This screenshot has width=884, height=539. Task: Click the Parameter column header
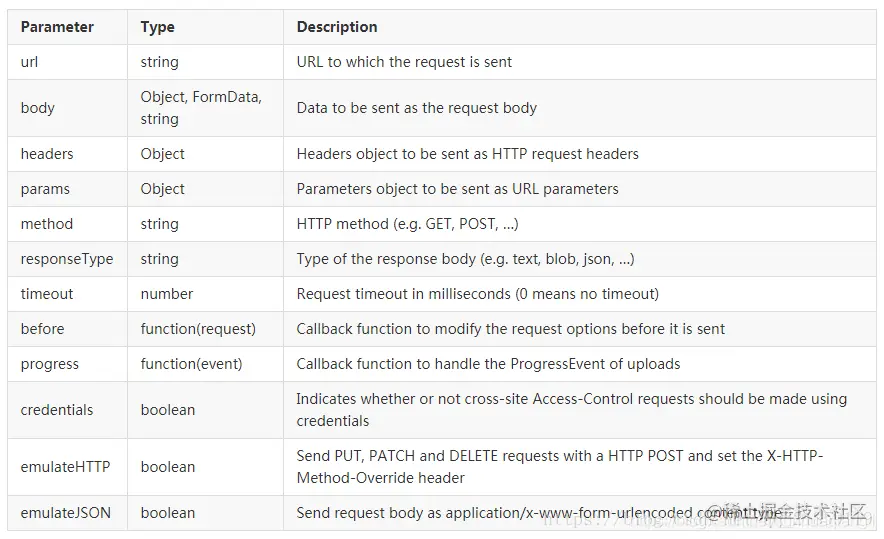point(57,27)
